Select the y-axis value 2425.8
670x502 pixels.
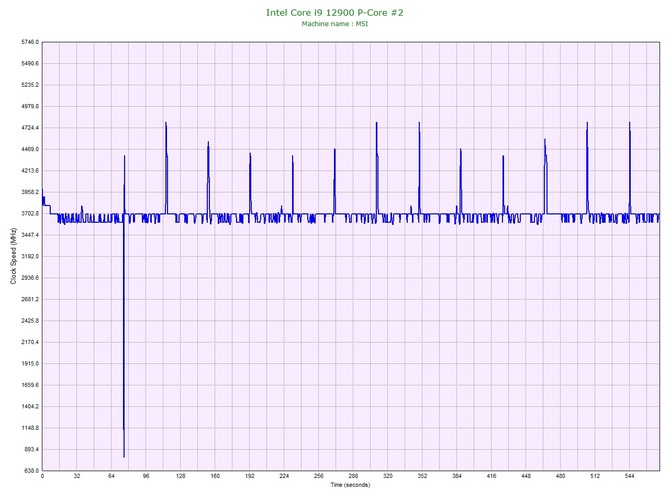(30, 320)
